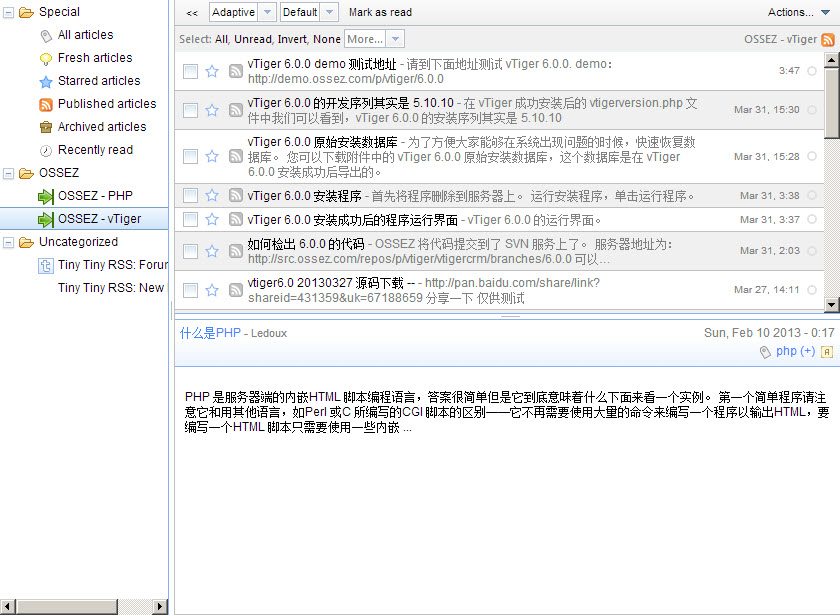
Task: Check the box for vTiger 6.0.0 demo article
Action: (x=190, y=71)
